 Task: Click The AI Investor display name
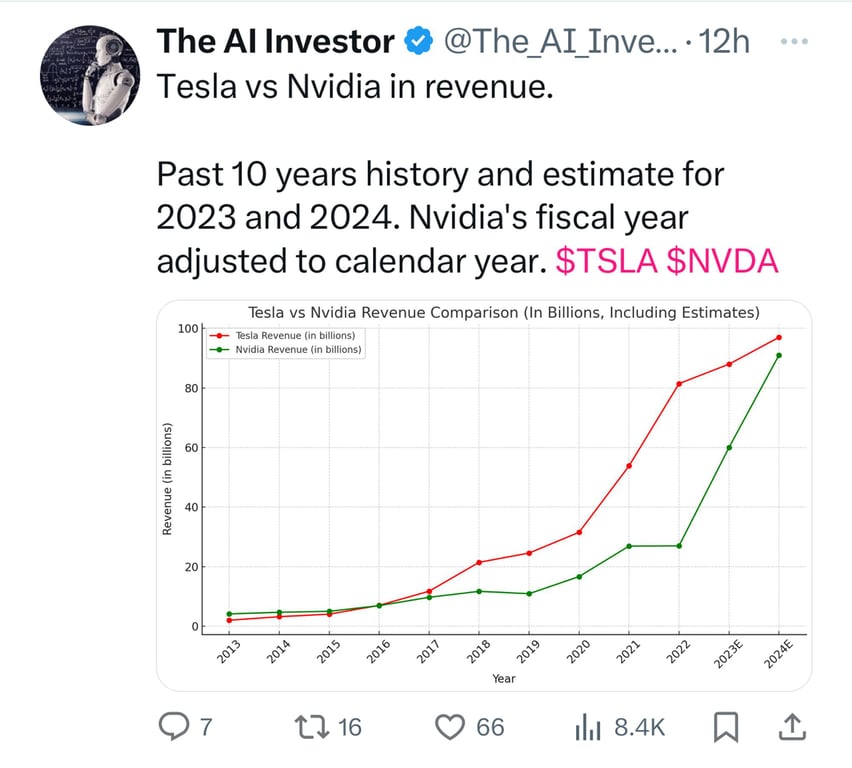pyautogui.click(x=275, y=42)
